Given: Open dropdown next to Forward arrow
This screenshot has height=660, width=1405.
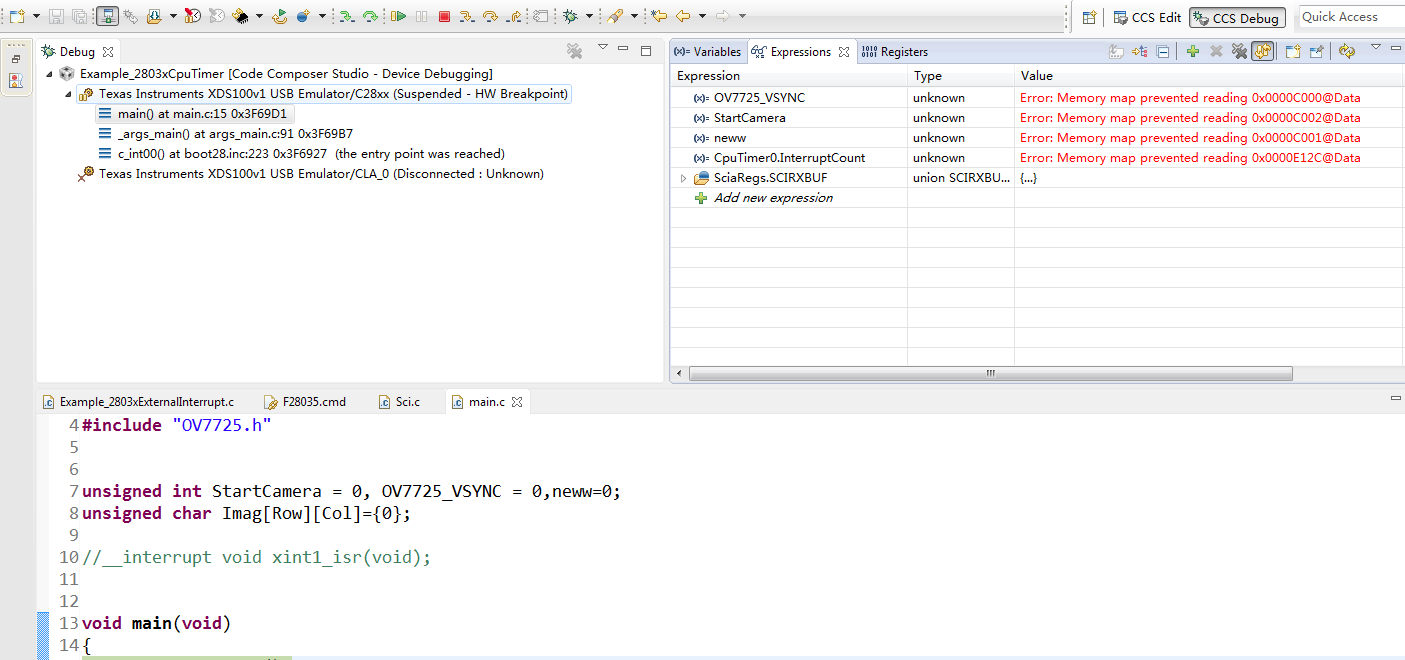Looking at the screenshot, I should [742, 16].
